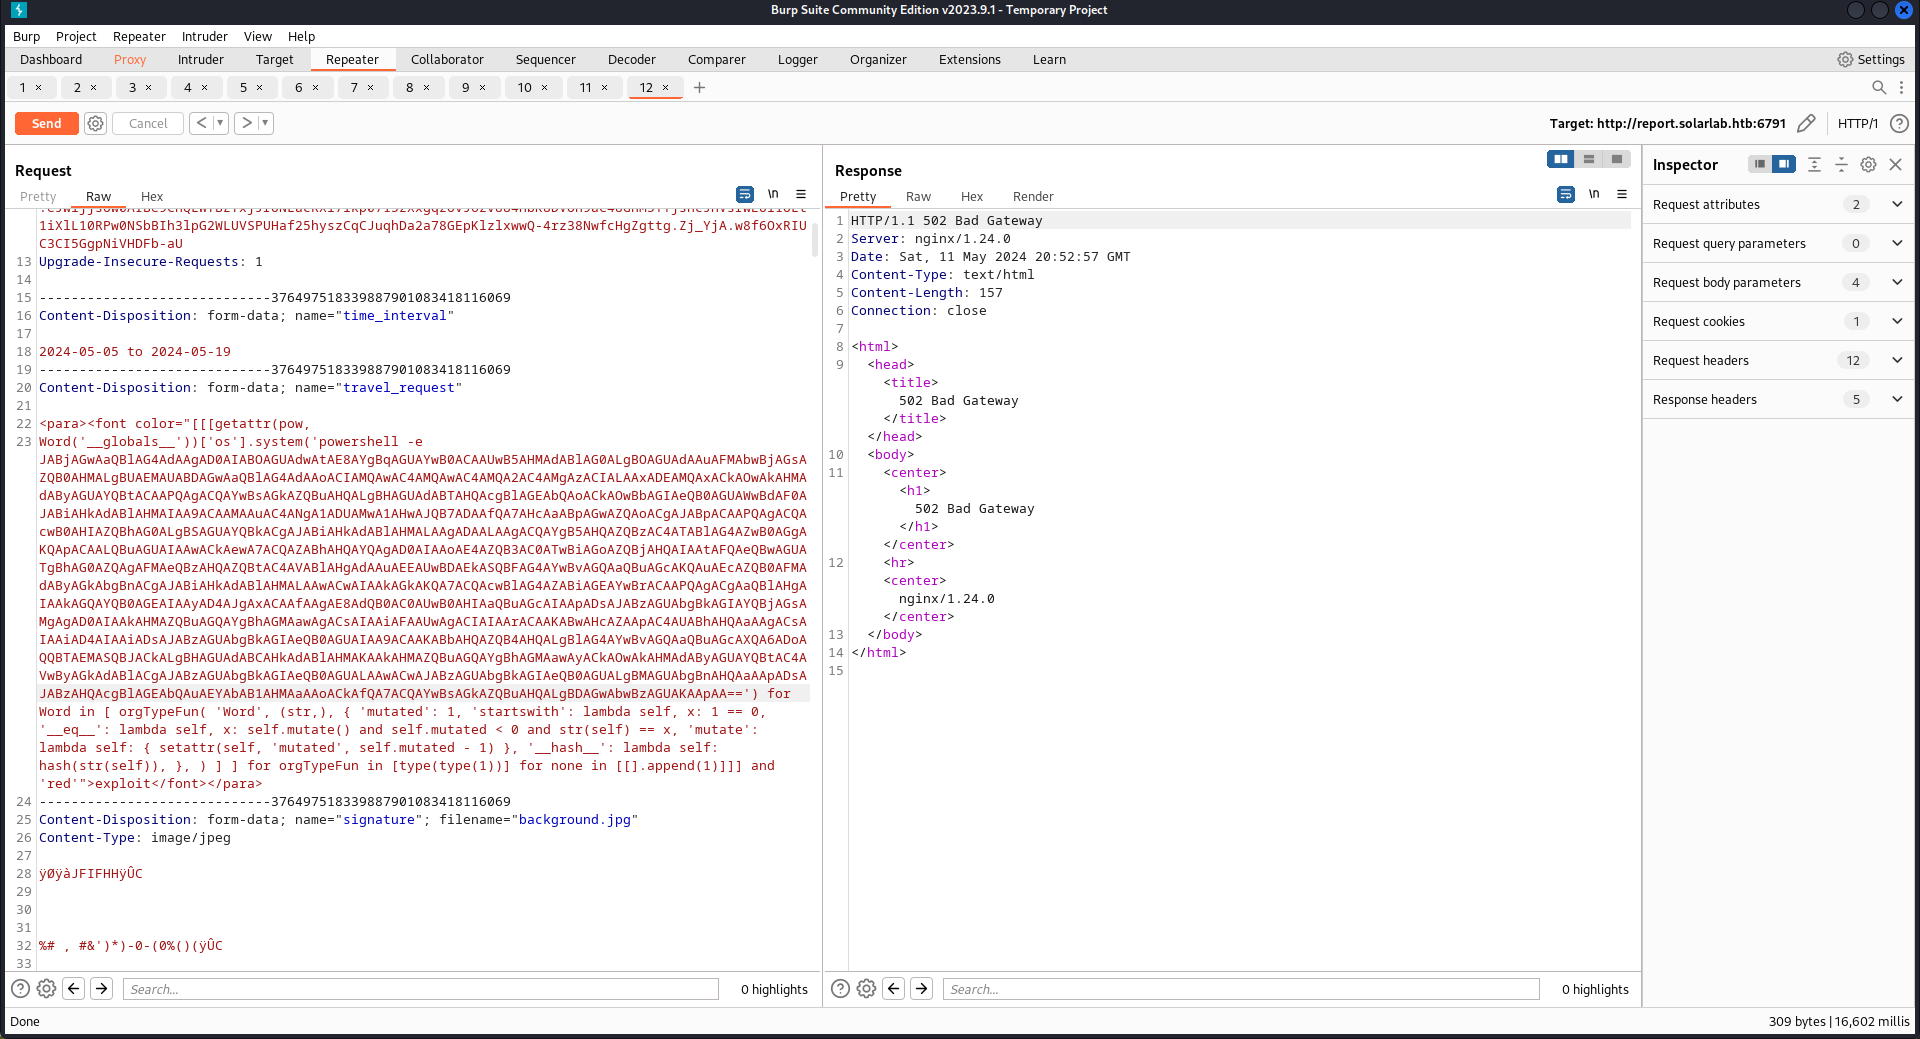Toggle request message word wrap icon
1920x1039 pixels.
(745, 194)
